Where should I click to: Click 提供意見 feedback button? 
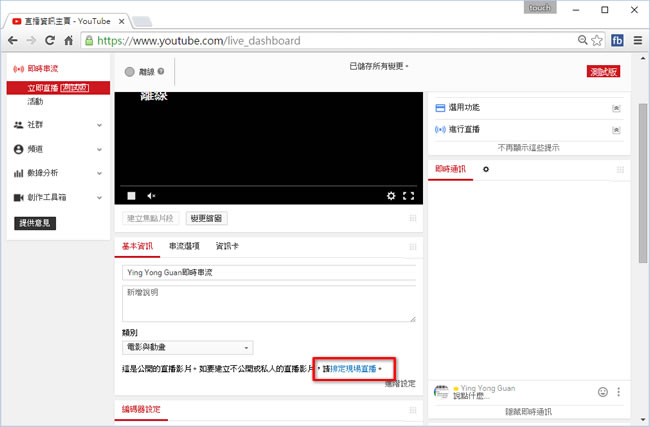pos(35,223)
